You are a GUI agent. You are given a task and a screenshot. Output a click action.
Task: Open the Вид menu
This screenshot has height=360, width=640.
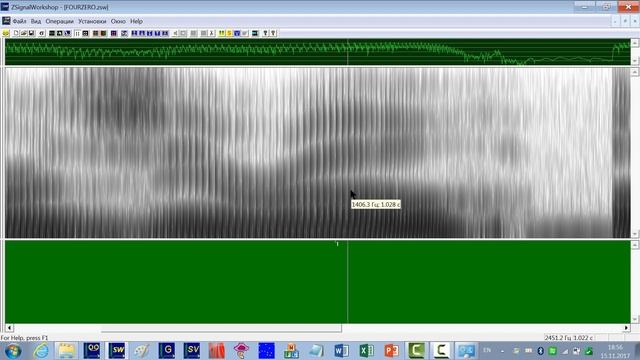click(x=36, y=21)
